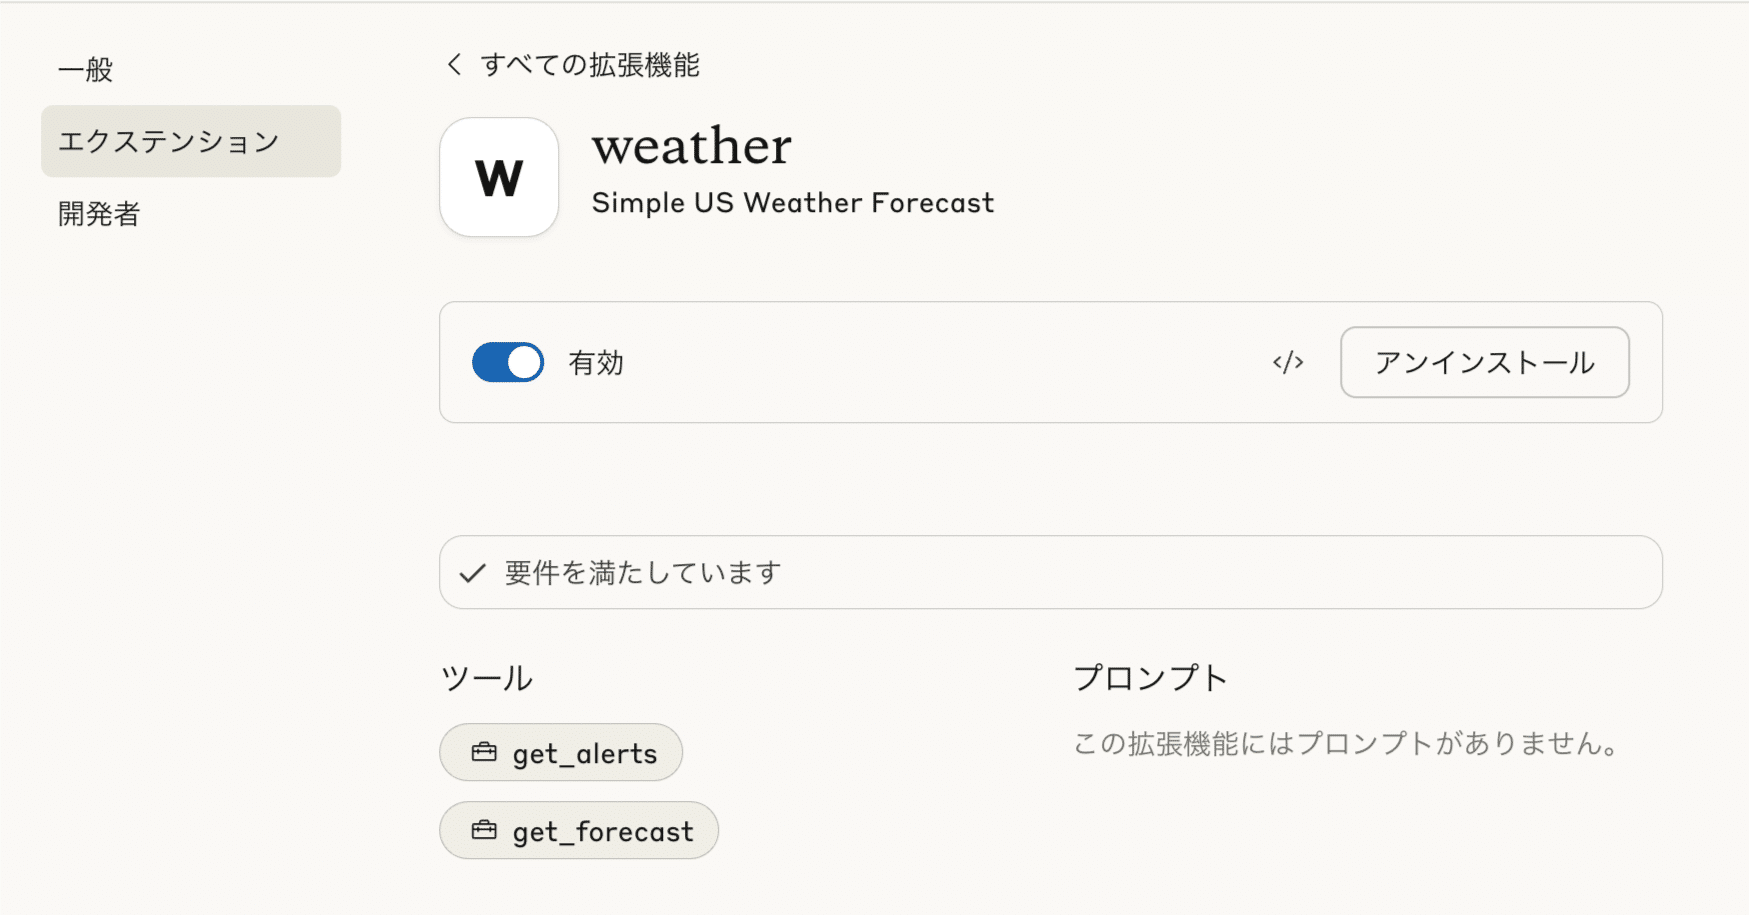Toggle the weather extension off
The height and width of the screenshot is (915, 1749).
(x=506, y=362)
